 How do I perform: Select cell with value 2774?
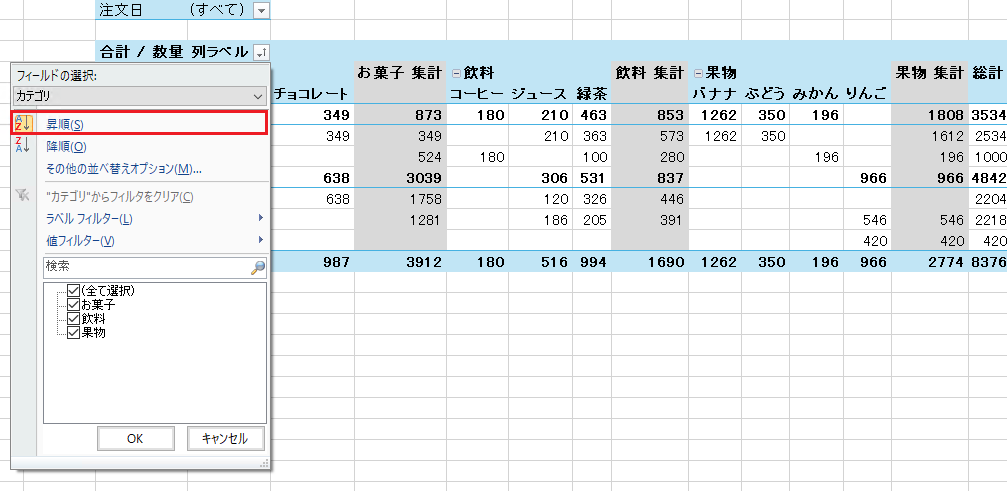coord(930,262)
